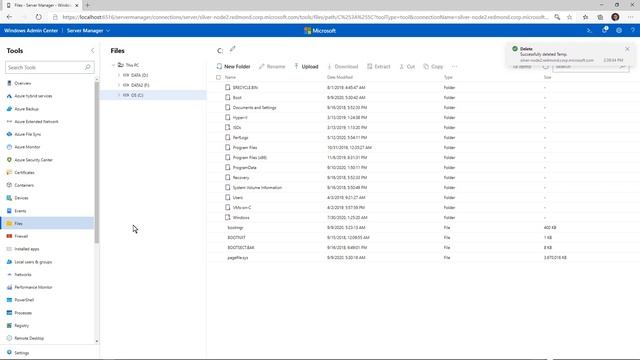Open PowerShell console icon in header
The width and height of the screenshot is (640, 360).
point(589,31)
